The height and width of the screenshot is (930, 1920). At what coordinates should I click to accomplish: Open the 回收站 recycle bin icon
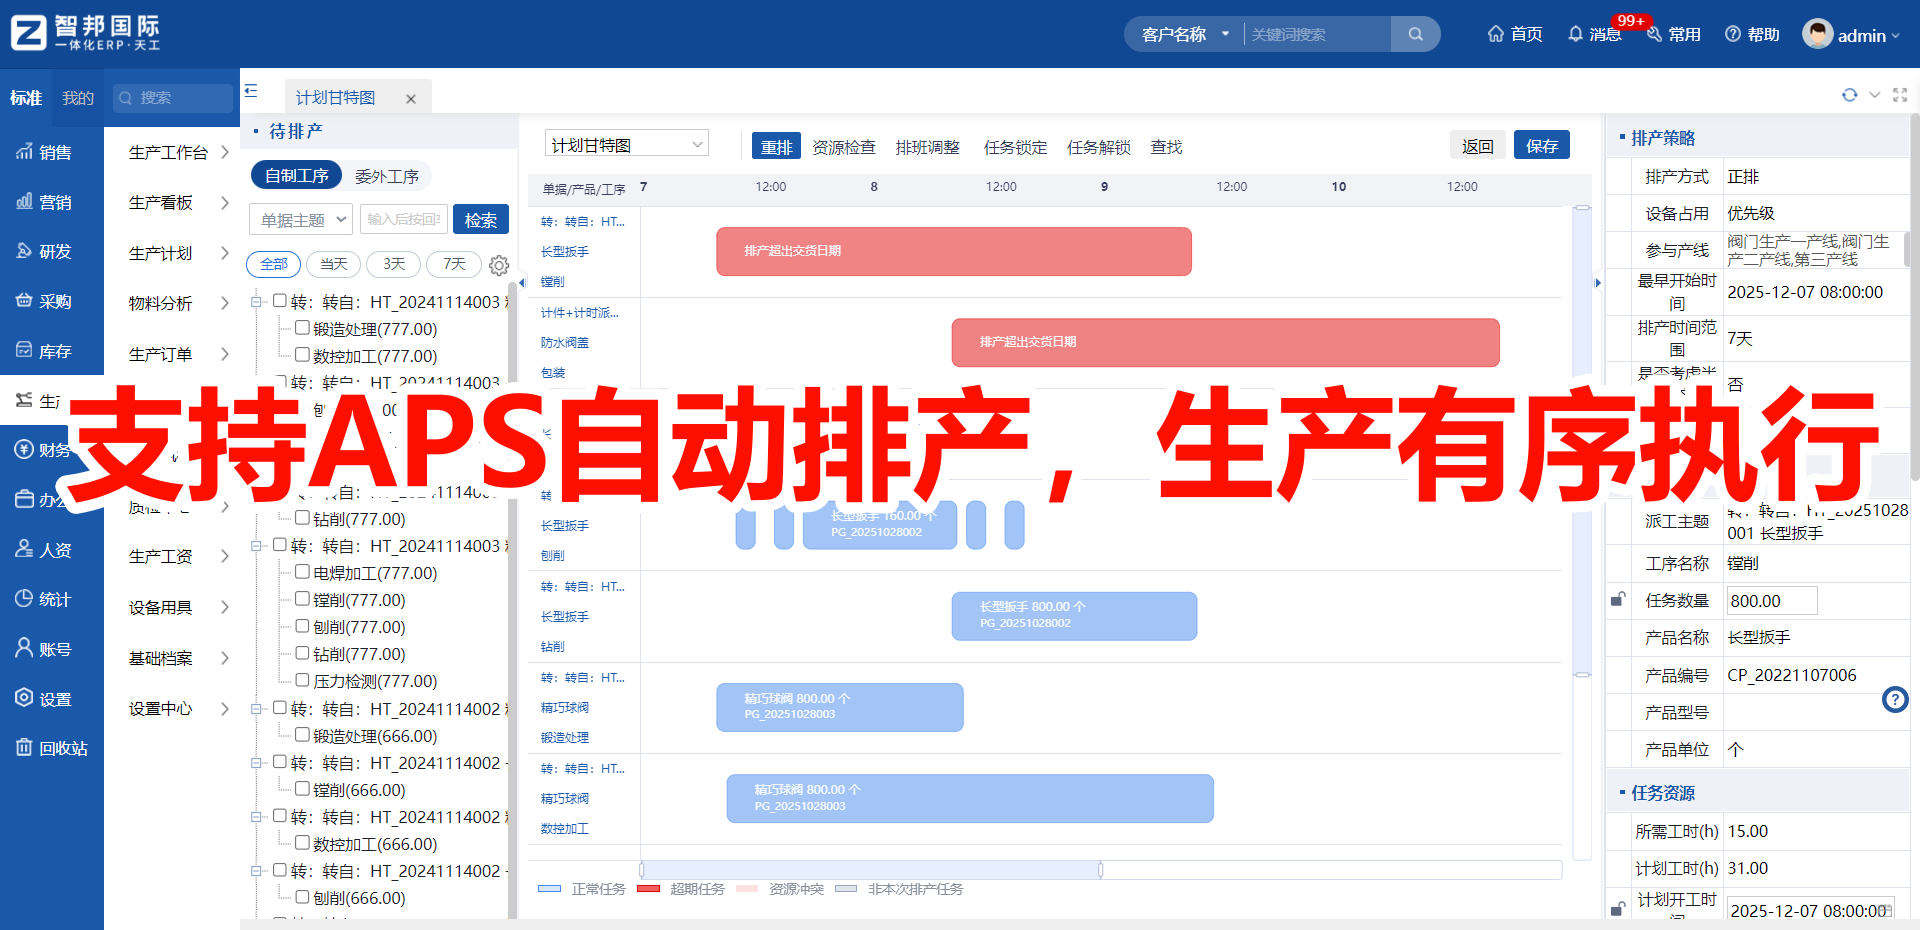[x=24, y=747]
